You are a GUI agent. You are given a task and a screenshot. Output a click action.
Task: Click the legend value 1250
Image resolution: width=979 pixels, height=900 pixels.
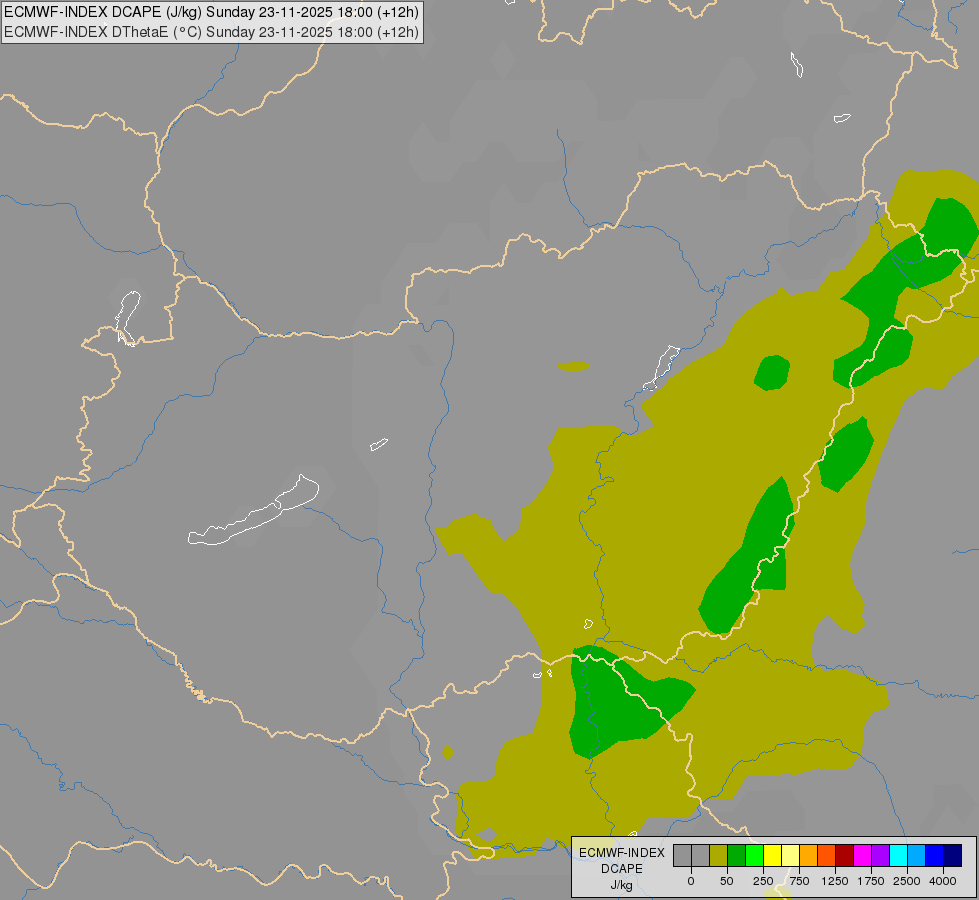pos(835,881)
